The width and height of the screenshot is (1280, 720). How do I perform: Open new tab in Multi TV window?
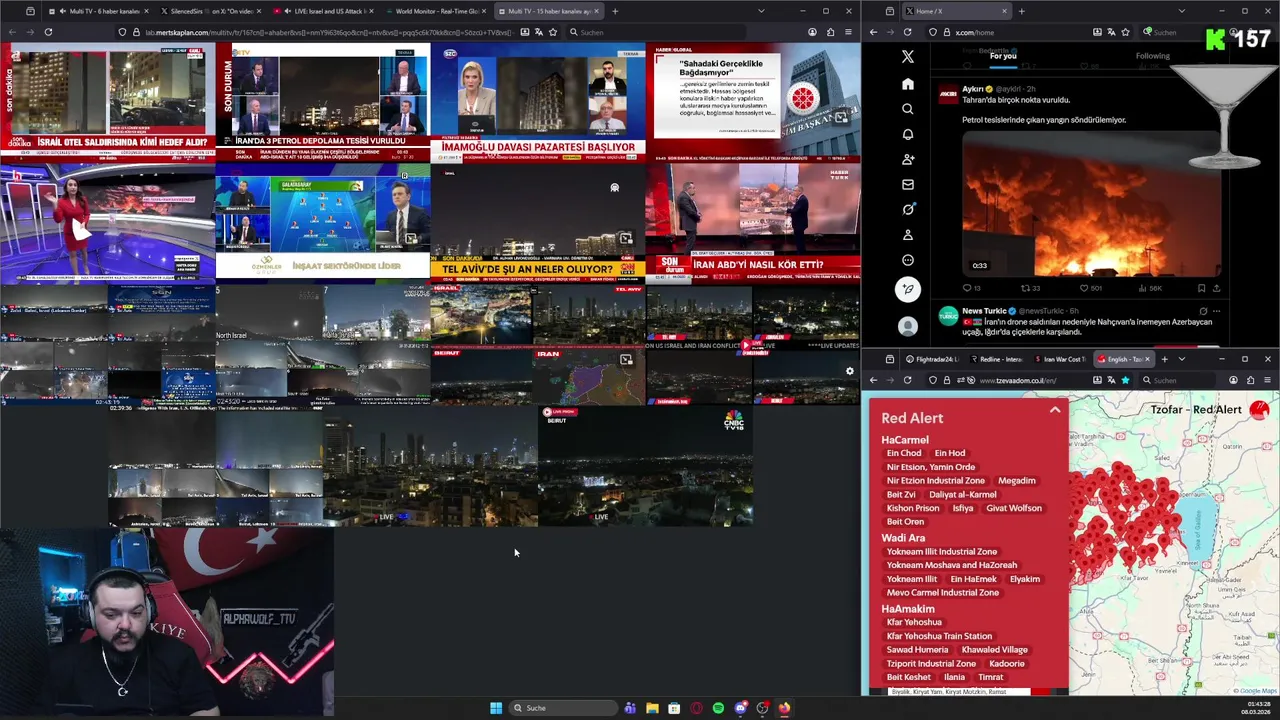615,11
